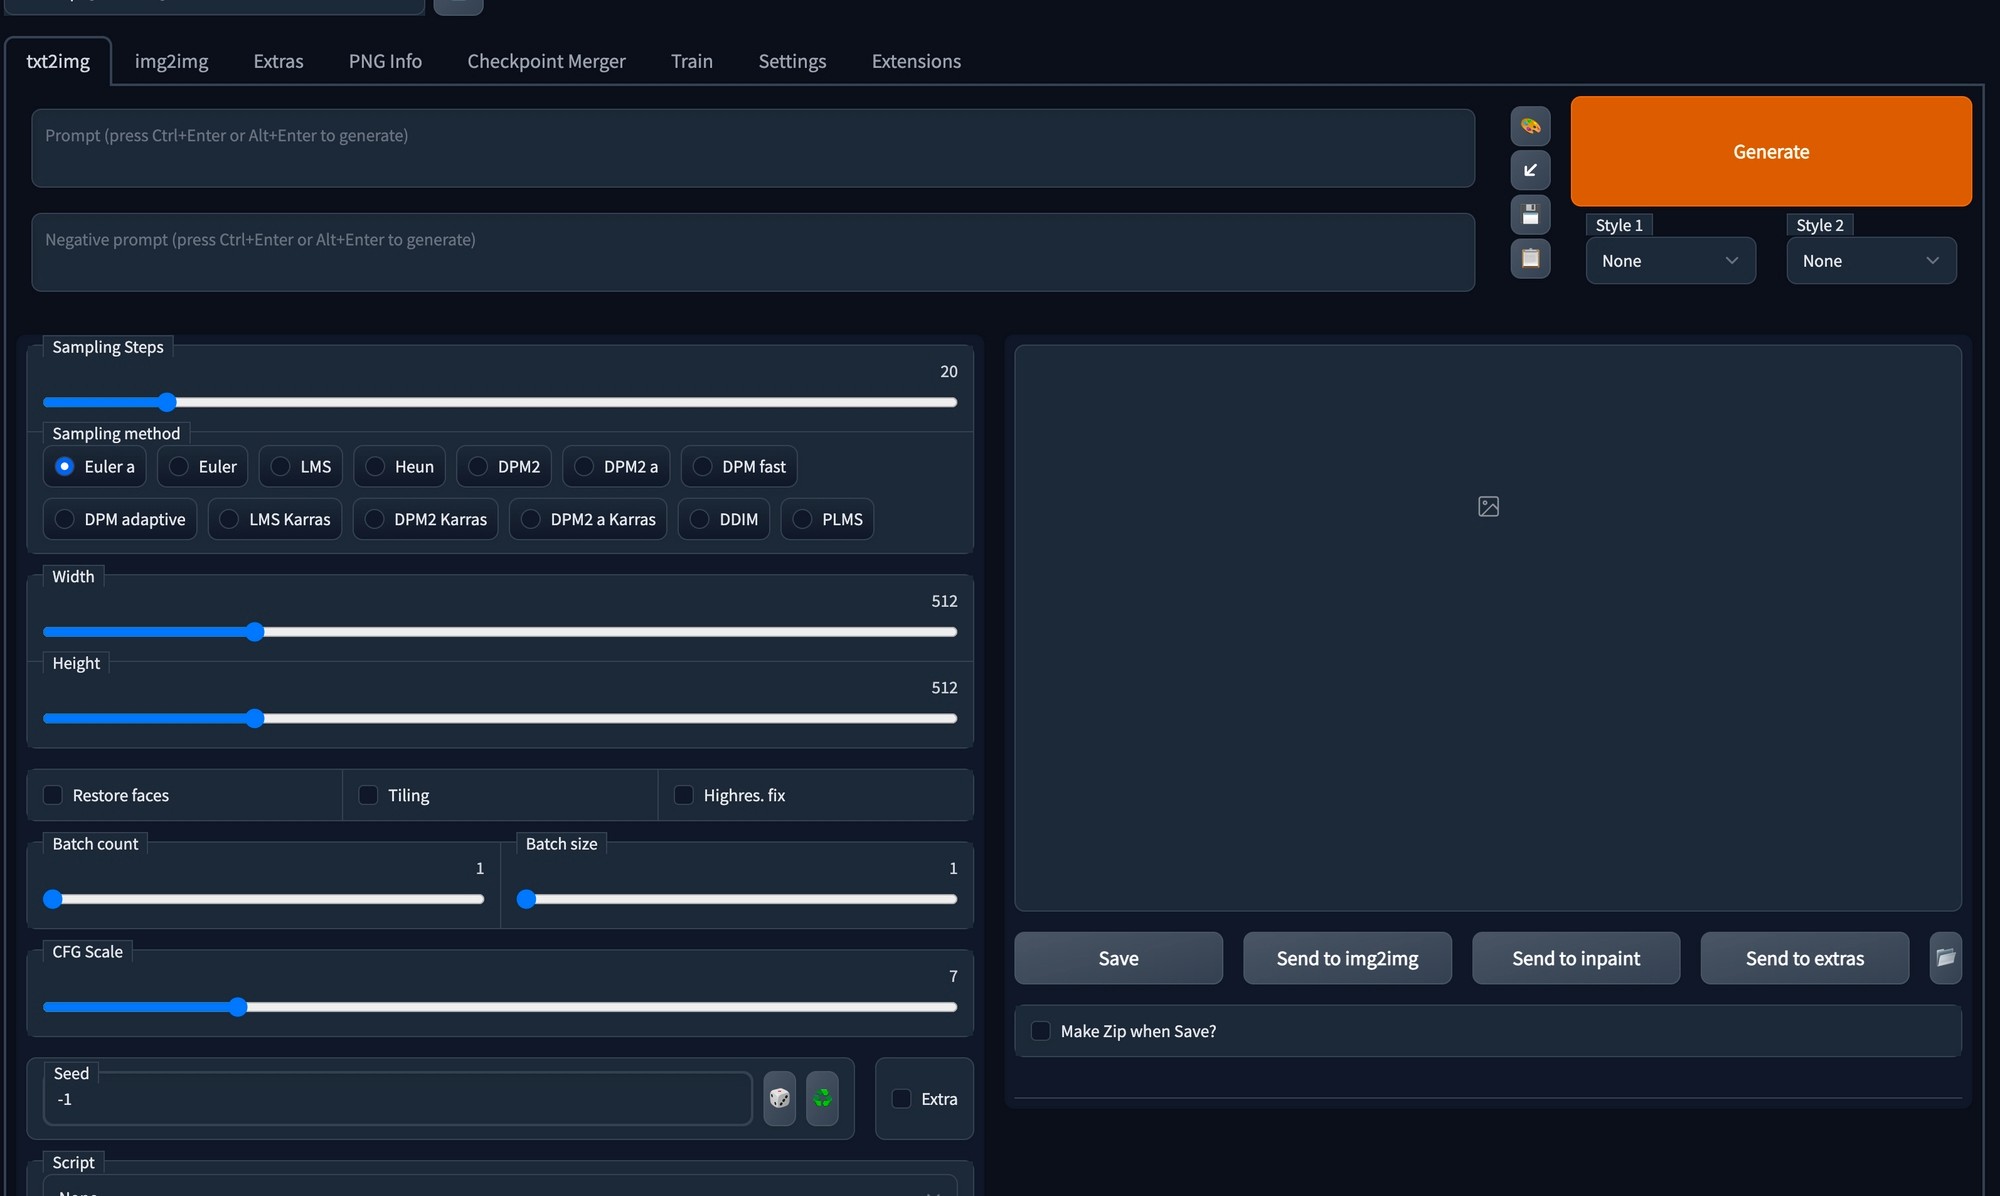Click the CFG Scale value 7
The image size is (2000, 1196).
point(952,976)
